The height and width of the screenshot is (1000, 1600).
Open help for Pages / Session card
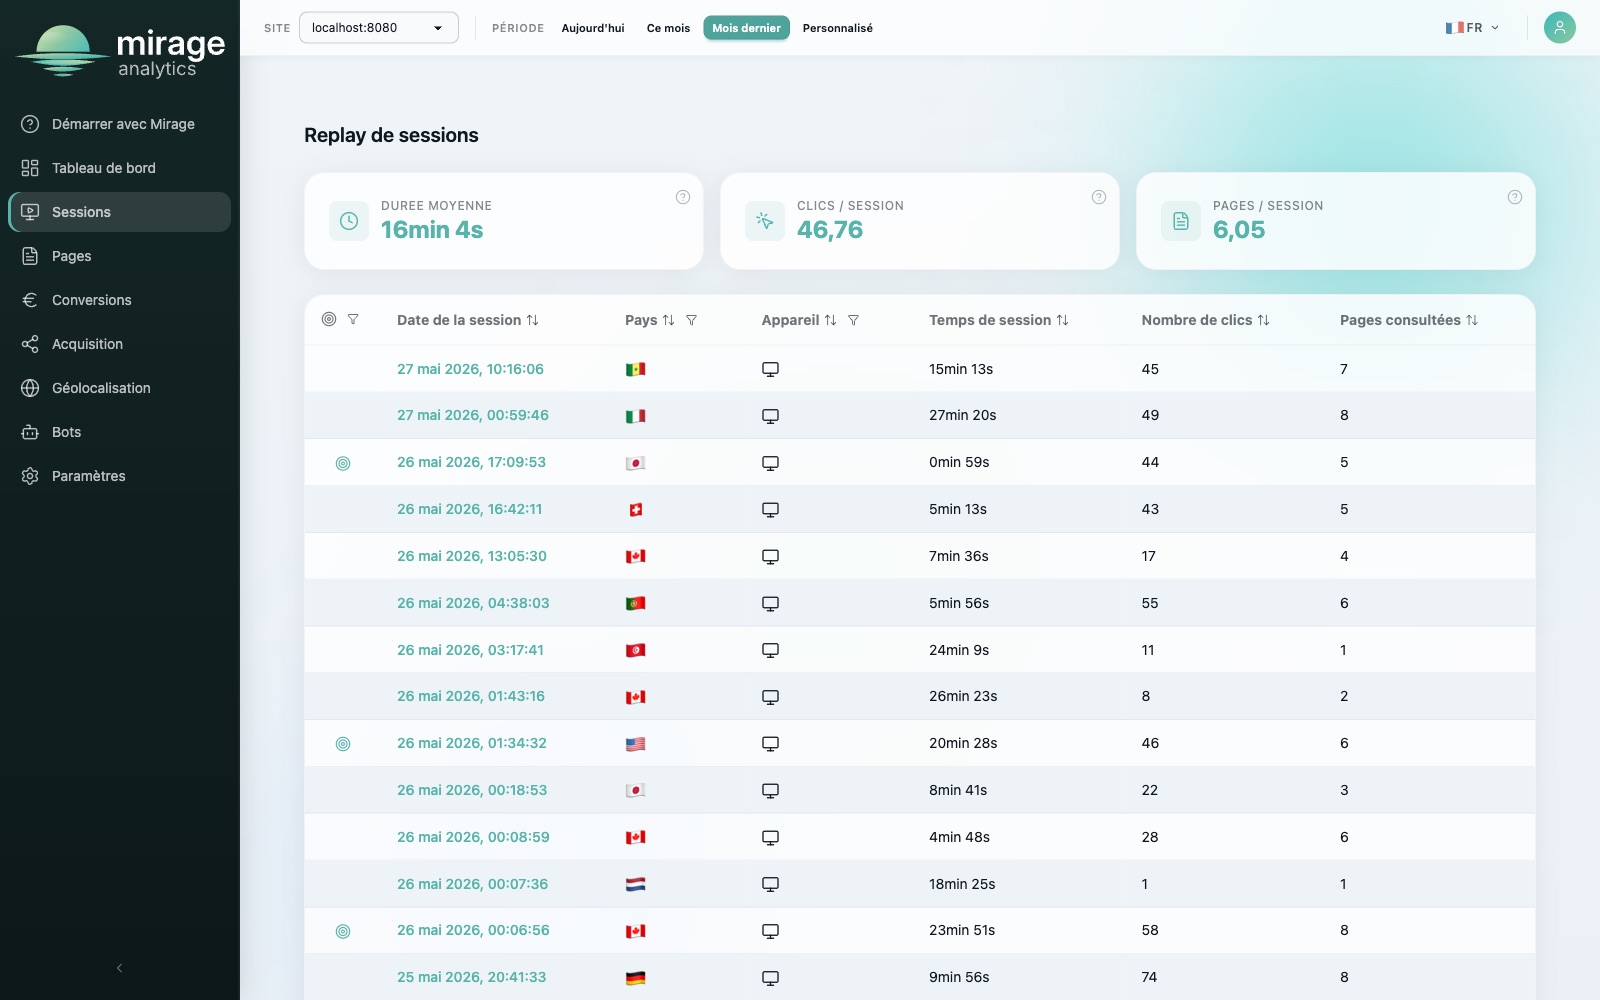click(x=1515, y=197)
